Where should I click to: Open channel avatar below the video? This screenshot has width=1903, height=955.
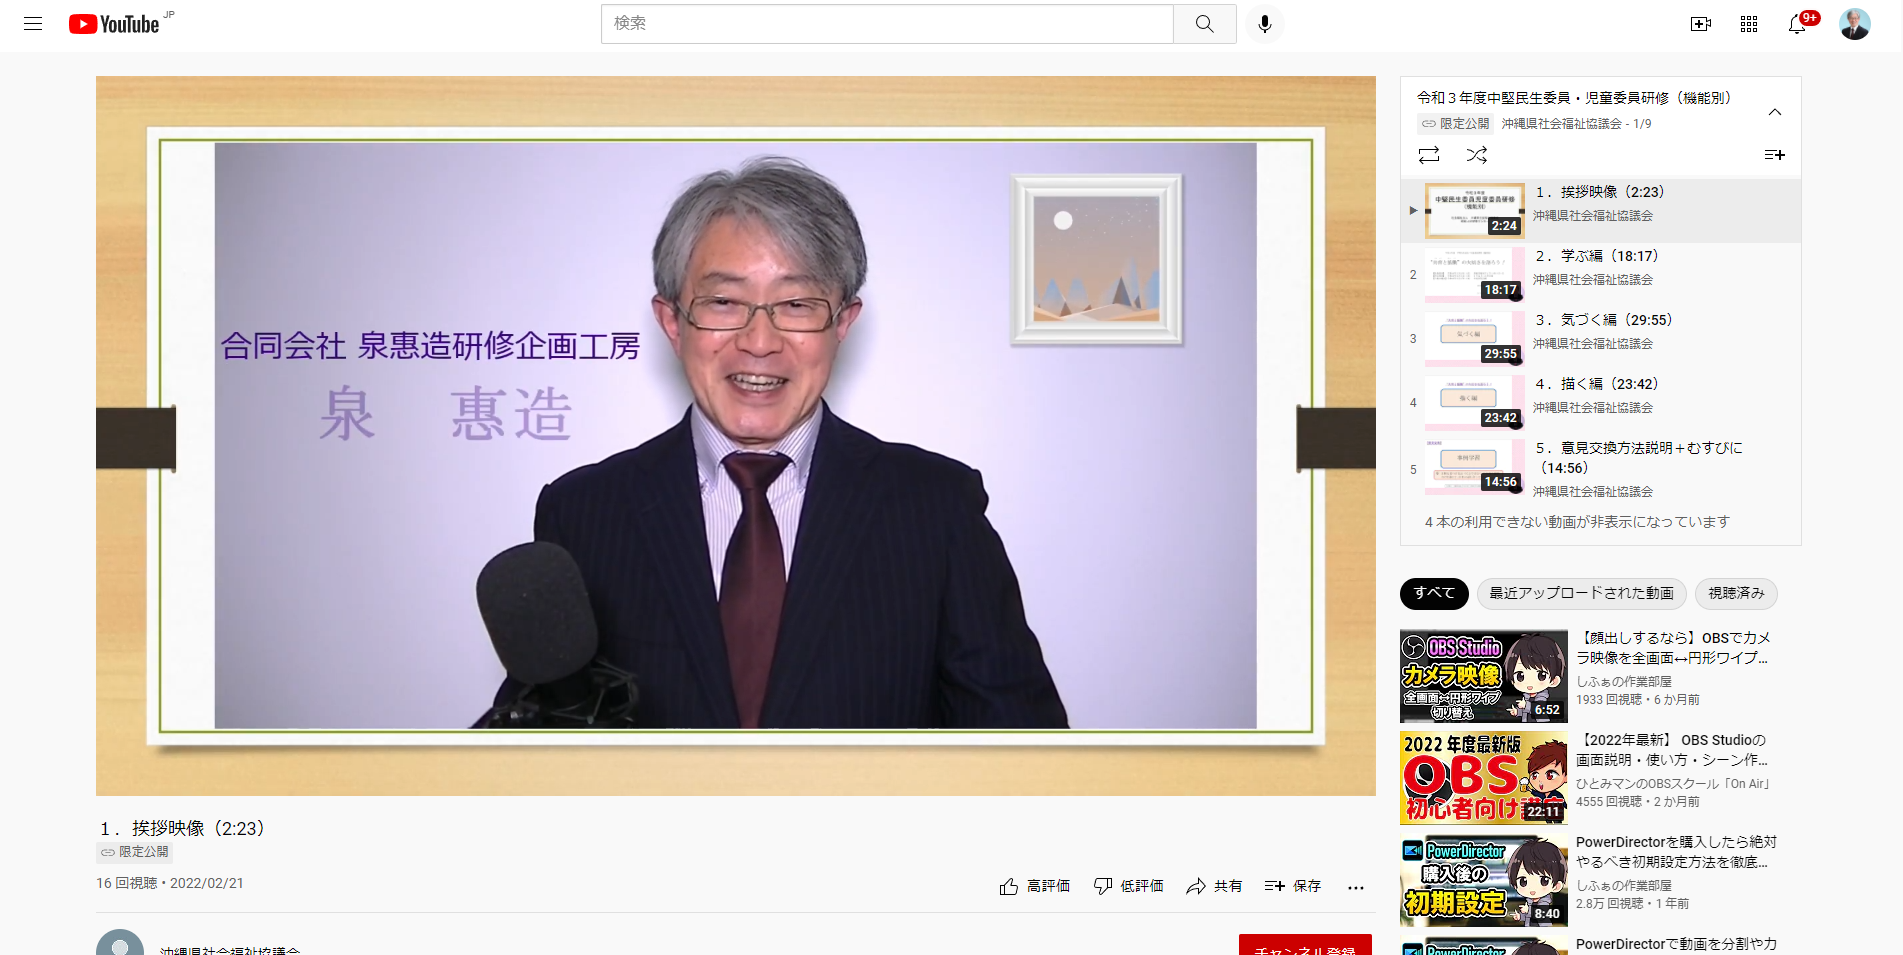(x=120, y=946)
